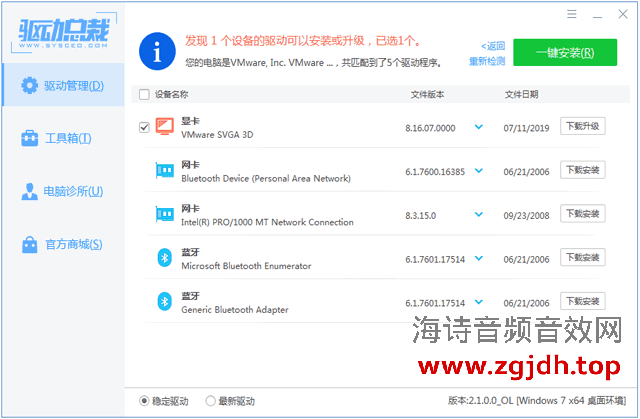Screen dimensions: 640x419
Task: Click 下载安装 for Microsoft Bluetooth Enumerator
Action: (582, 257)
